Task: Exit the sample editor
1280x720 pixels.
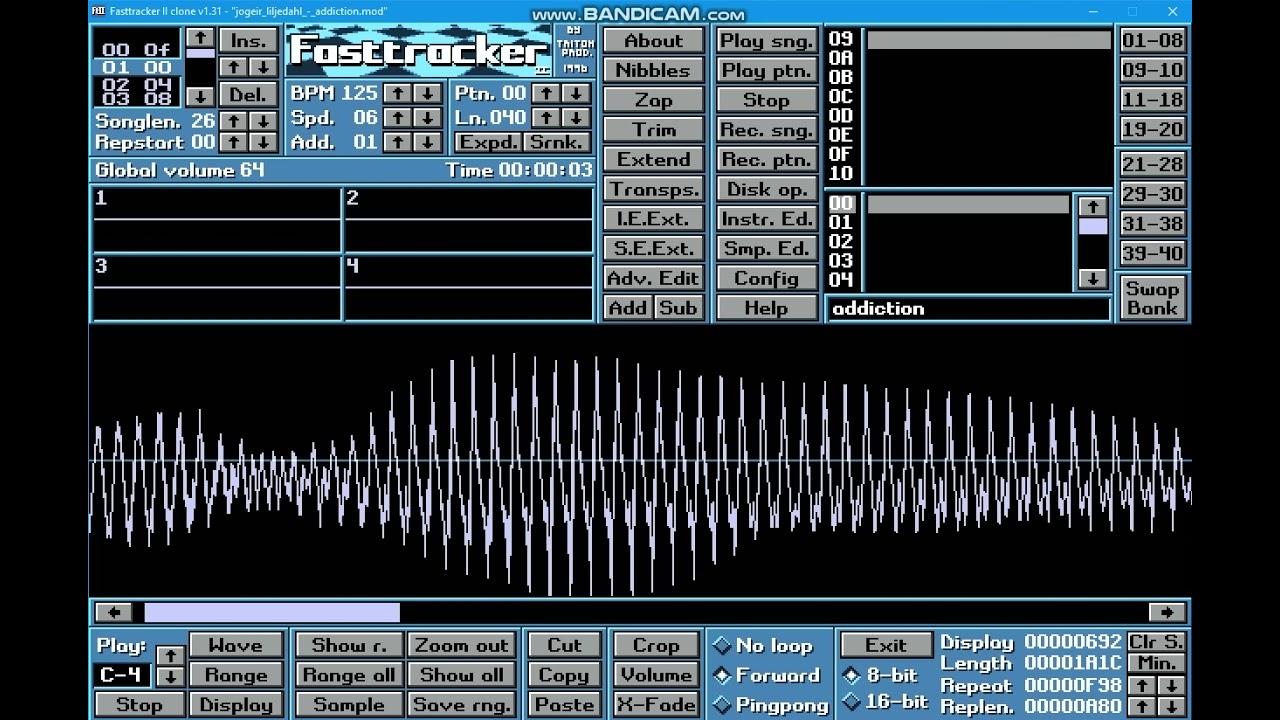Action: coord(886,646)
